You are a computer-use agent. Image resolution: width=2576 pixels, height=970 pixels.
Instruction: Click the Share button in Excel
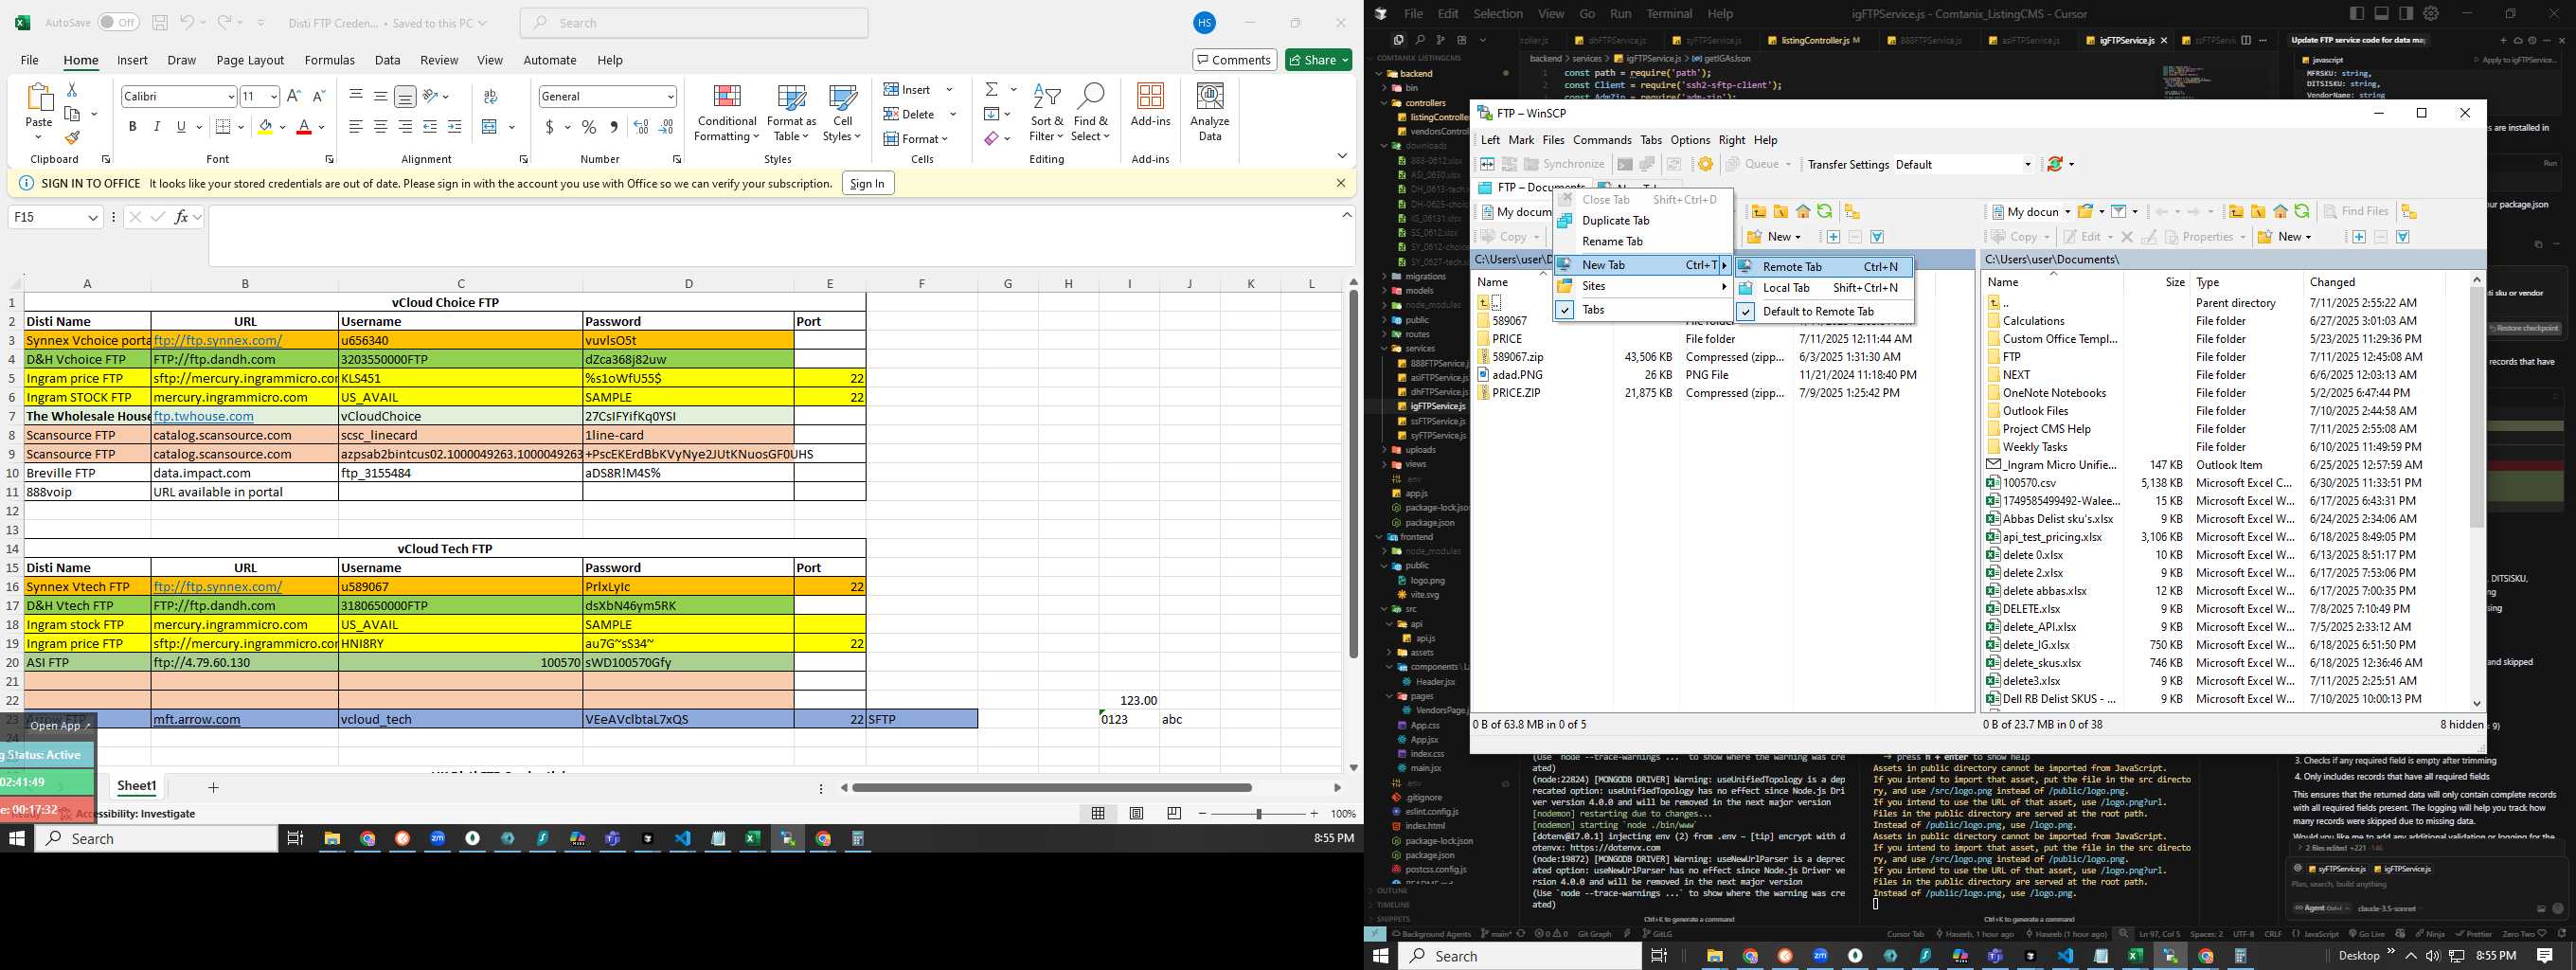pyautogui.click(x=1318, y=60)
